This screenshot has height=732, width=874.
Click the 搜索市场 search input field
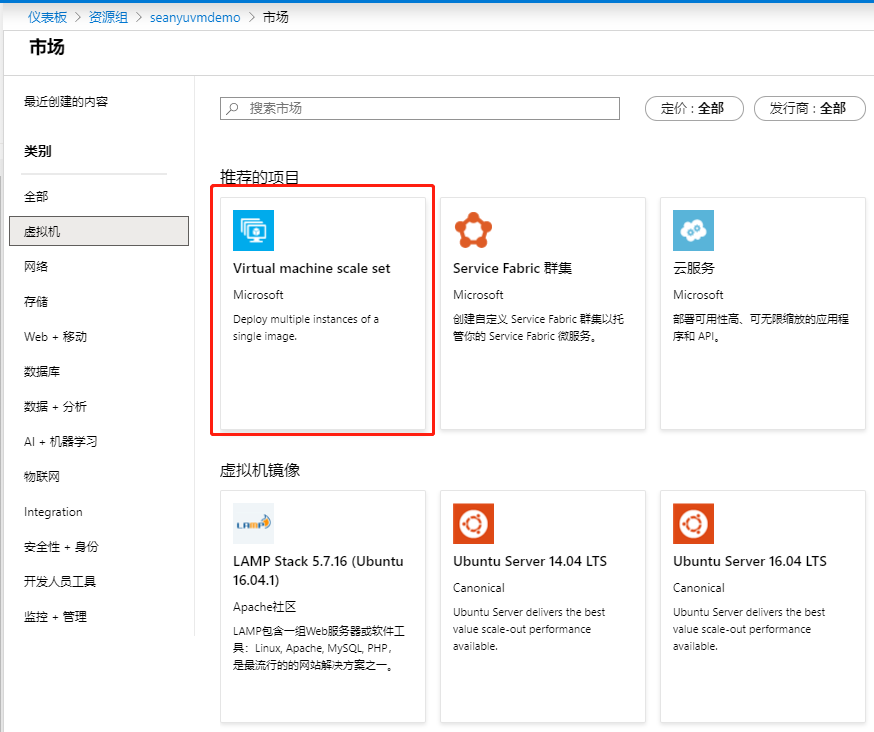coord(430,108)
